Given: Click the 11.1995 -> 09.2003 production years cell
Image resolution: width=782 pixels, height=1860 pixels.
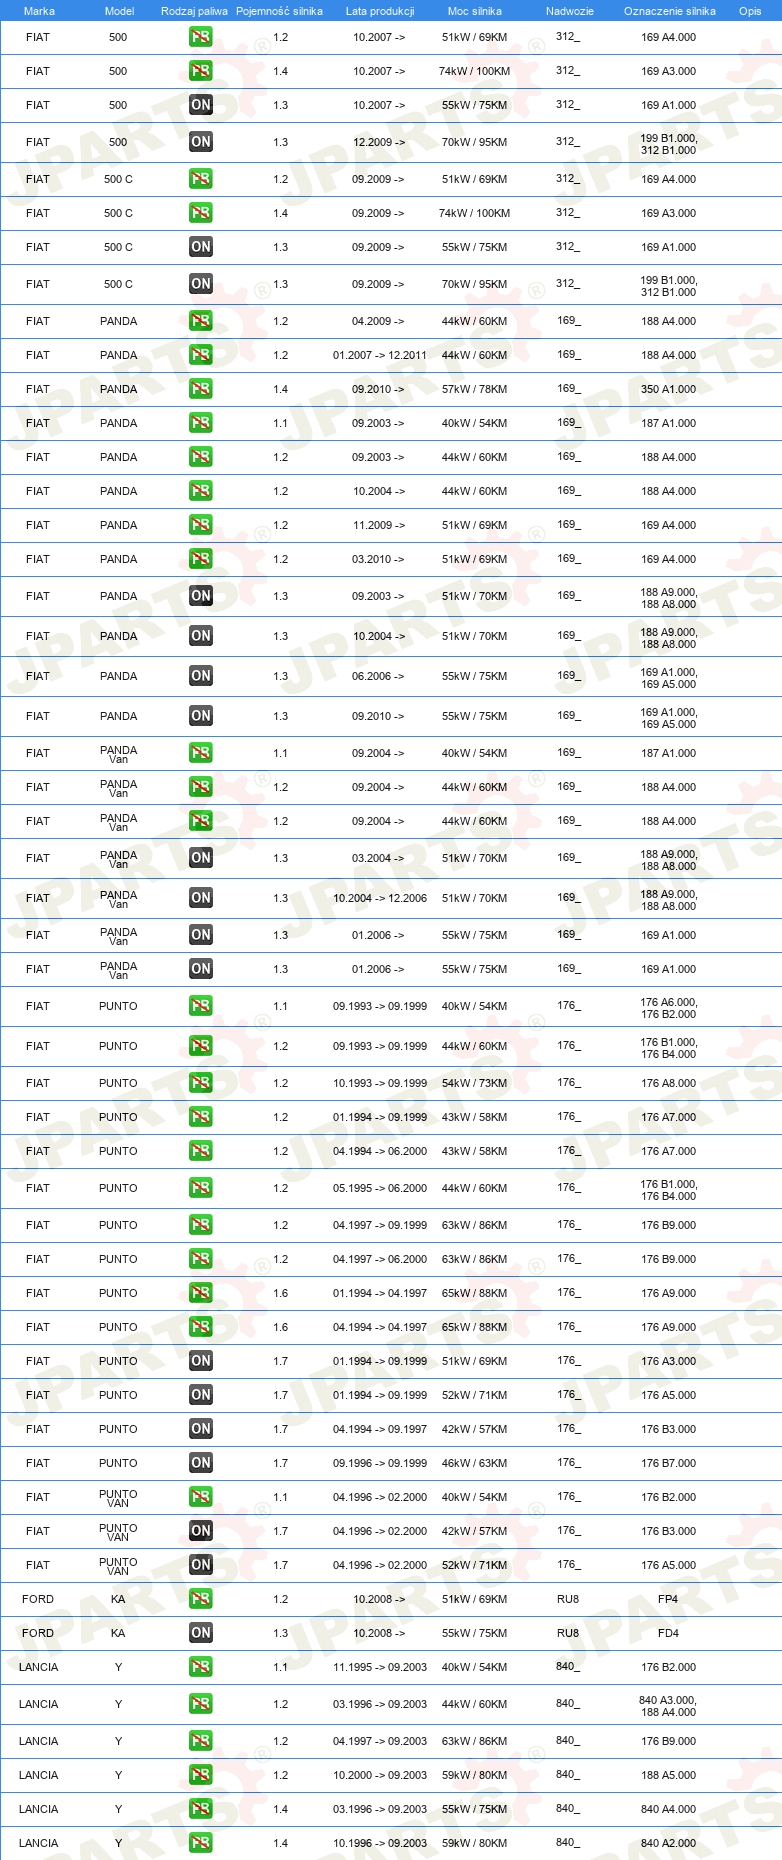Looking at the screenshot, I should pyautogui.click(x=380, y=1667).
